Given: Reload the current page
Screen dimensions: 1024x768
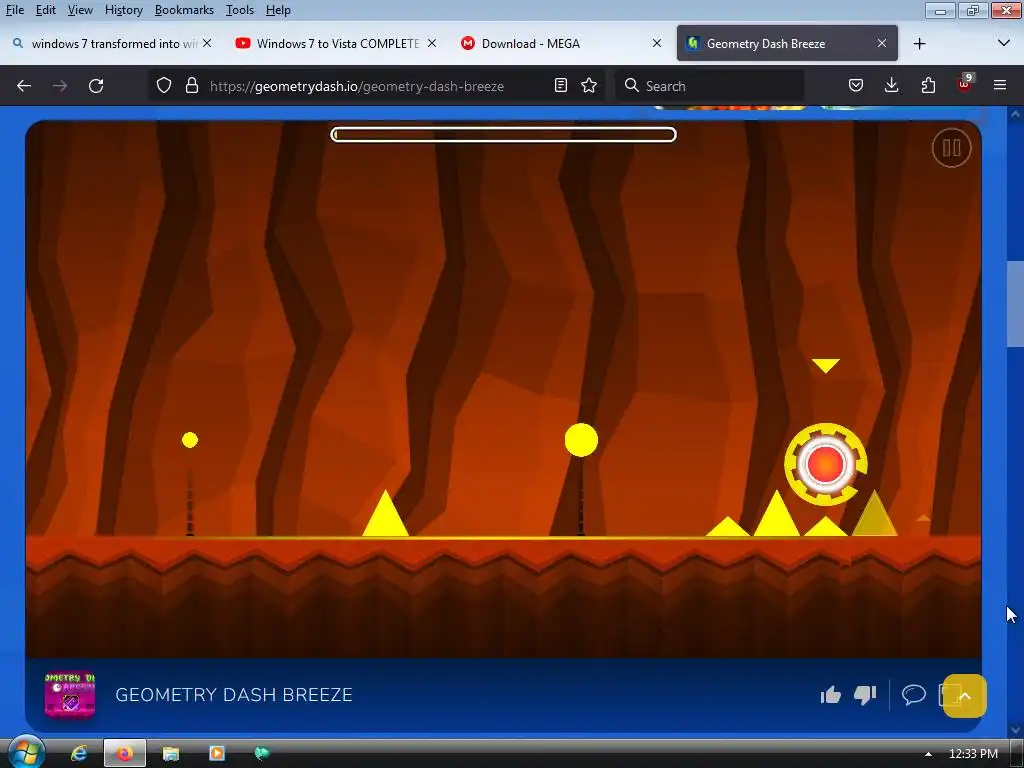Looking at the screenshot, I should pyautogui.click(x=96, y=86).
